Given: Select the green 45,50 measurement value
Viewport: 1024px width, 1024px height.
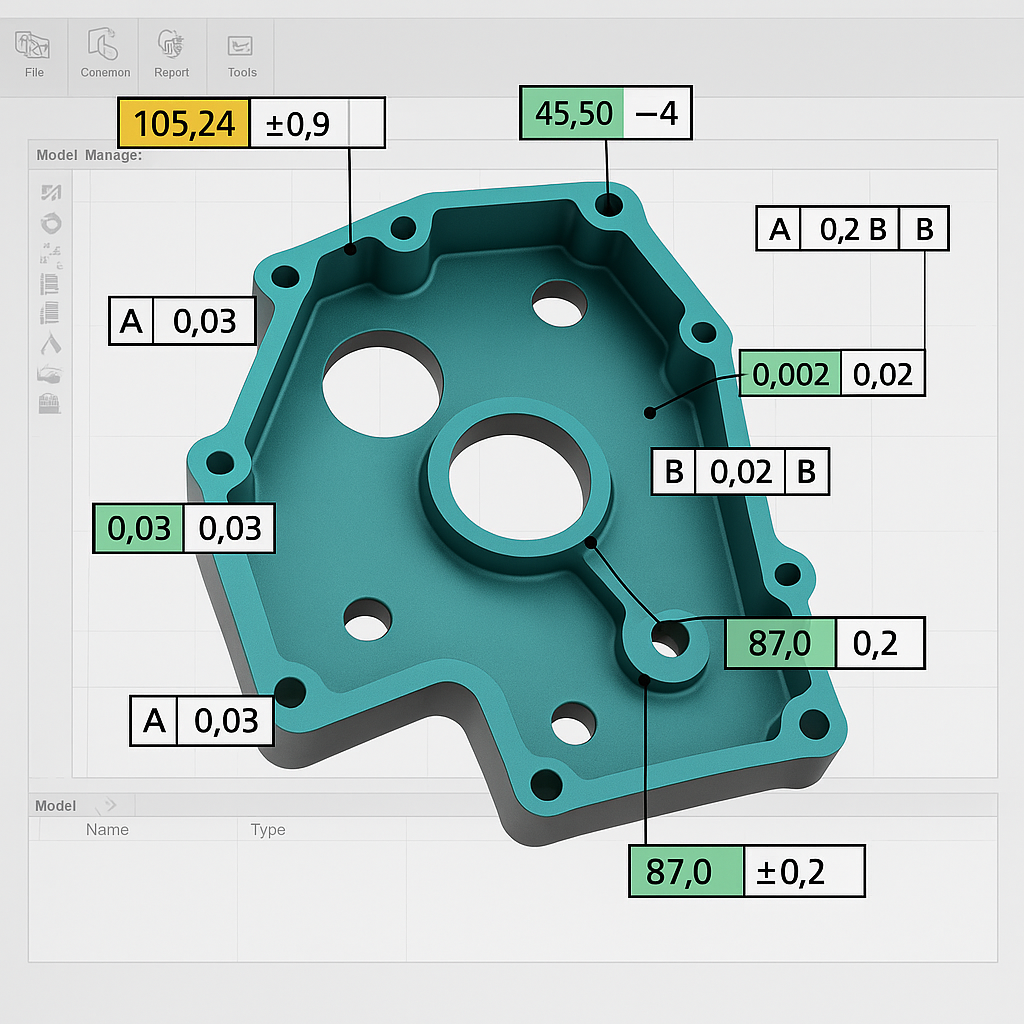Looking at the screenshot, I should click(573, 113).
